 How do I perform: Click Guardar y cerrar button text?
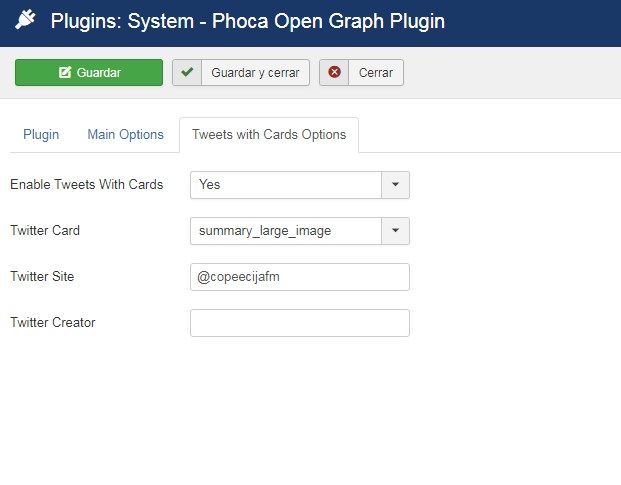pyautogui.click(x=255, y=72)
